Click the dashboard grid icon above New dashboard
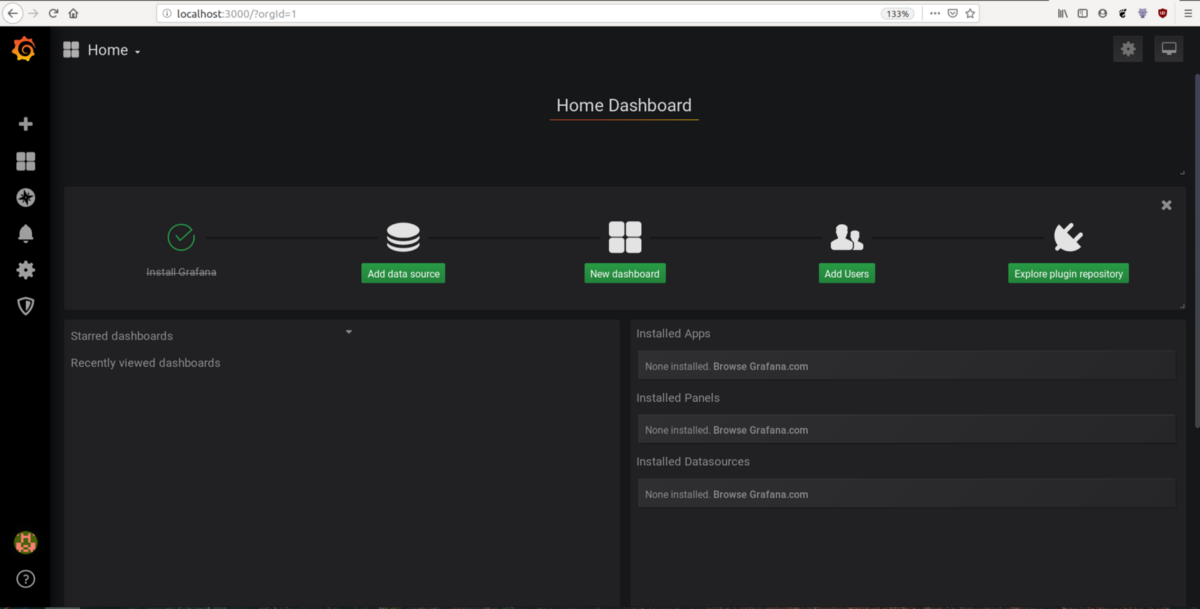The width and height of the screenshot is (1200, 609). coord(625,237)
